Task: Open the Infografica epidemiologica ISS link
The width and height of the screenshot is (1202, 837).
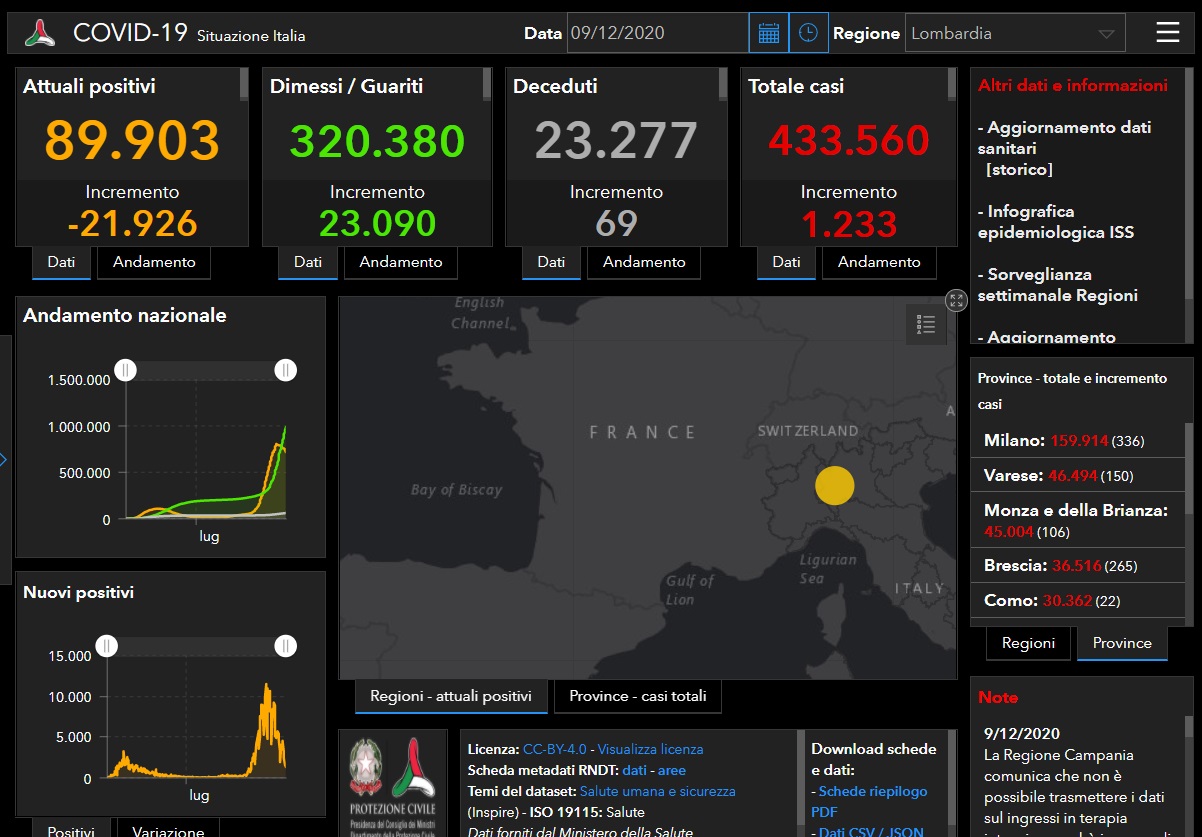Action: pos(1055,222)
